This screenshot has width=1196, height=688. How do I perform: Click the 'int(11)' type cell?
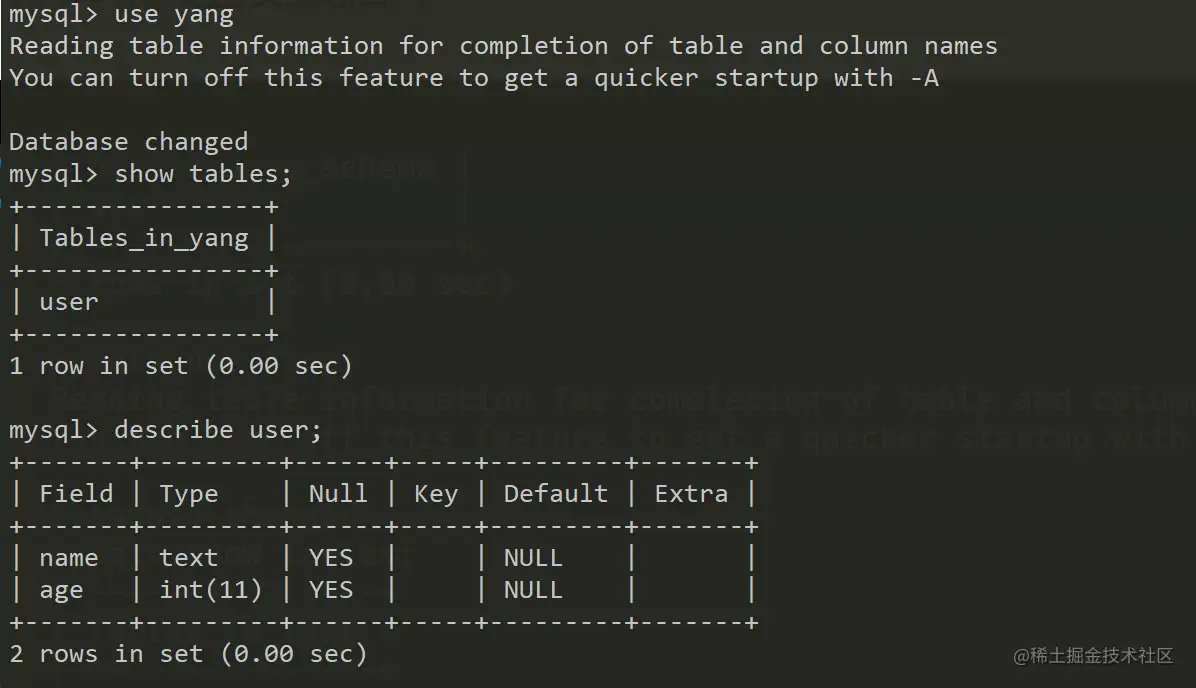(x=211, y=590)
